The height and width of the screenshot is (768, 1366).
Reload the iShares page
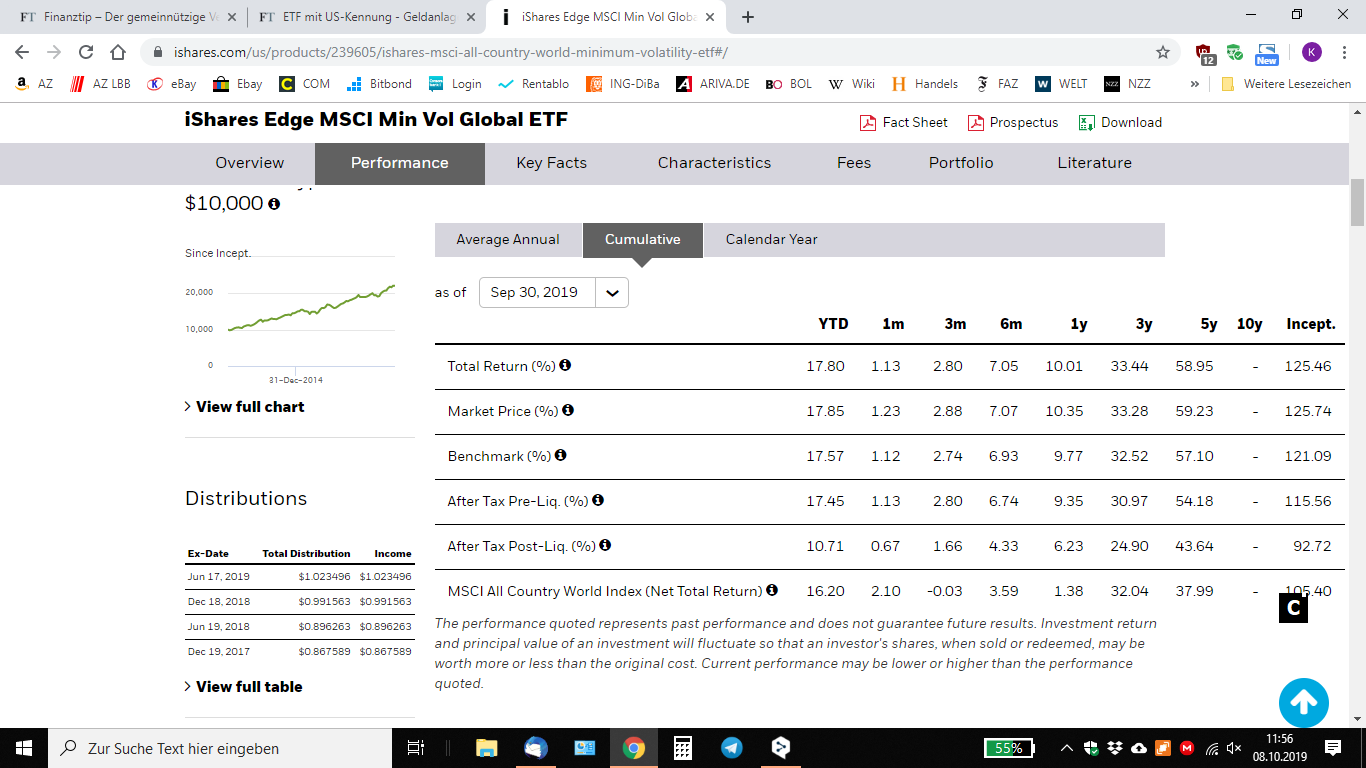pyautogui.click(x=86, y=52)
